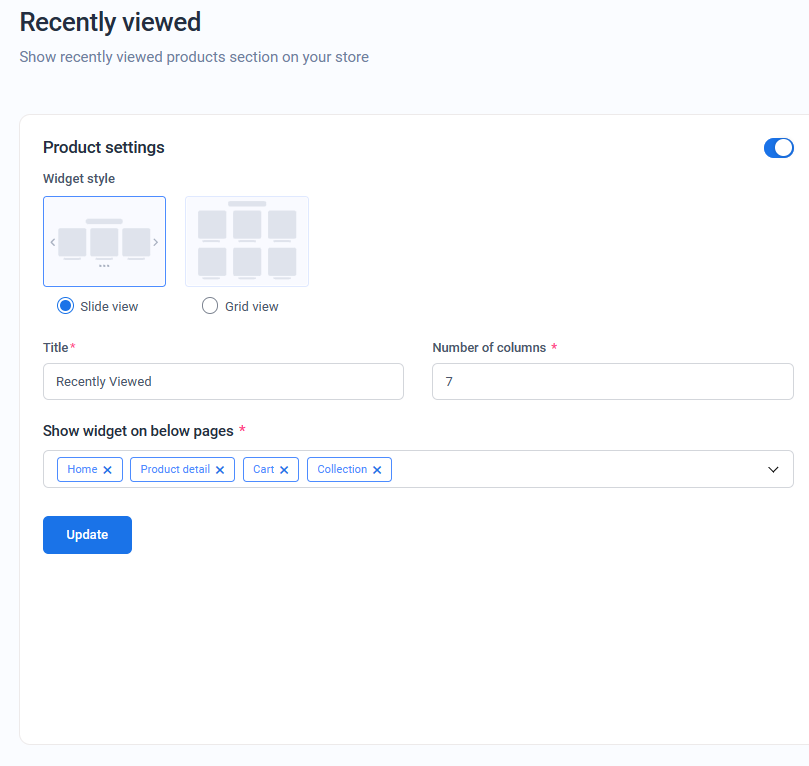Click the Collection page tag
809x766 pixels.
point(342,469)
